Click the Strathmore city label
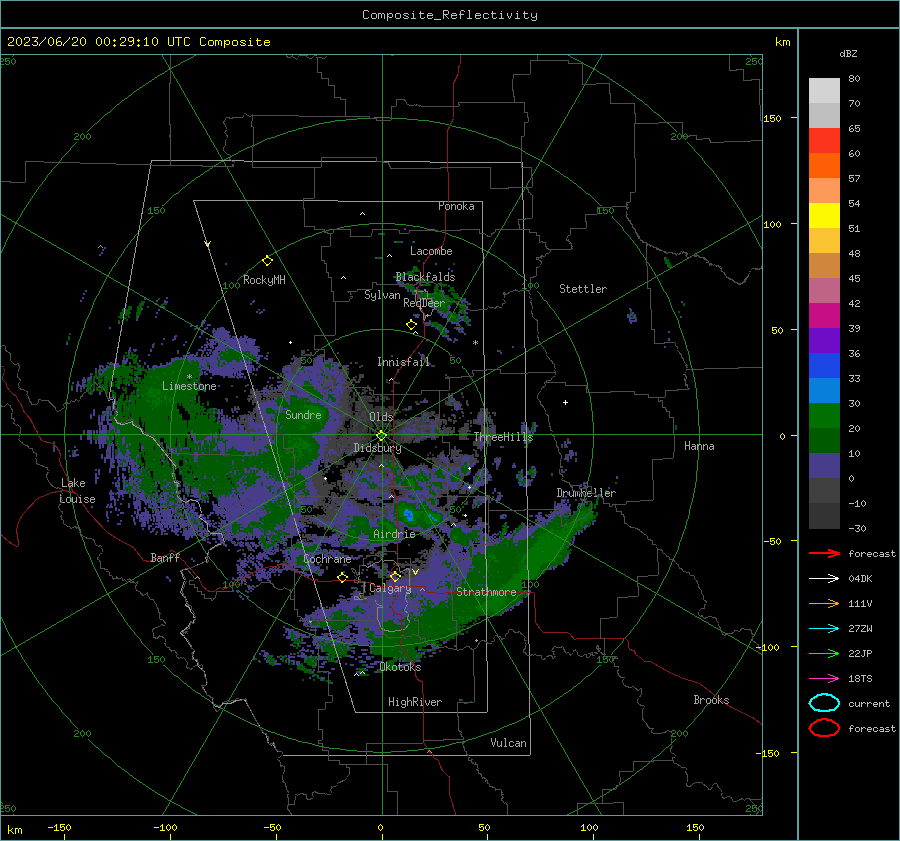Screen dimensions: 900x841 pos(486,592)
